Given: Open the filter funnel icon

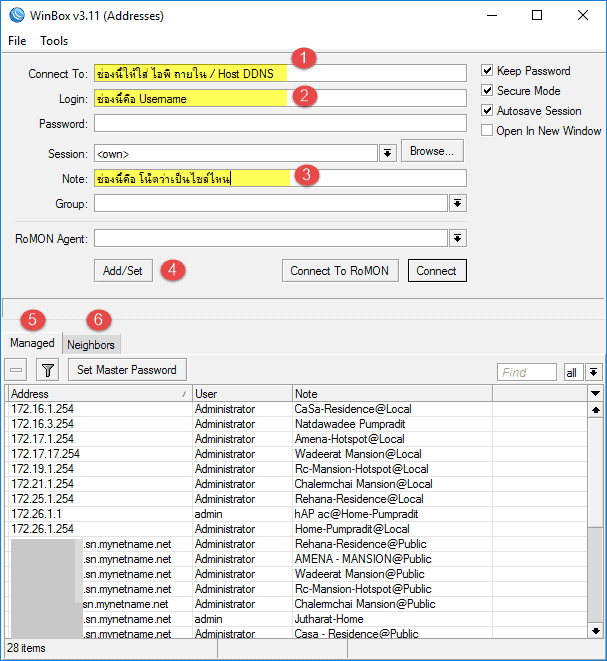Looking at the screenshot, I should pyautogui.click(x=47, y=370).
